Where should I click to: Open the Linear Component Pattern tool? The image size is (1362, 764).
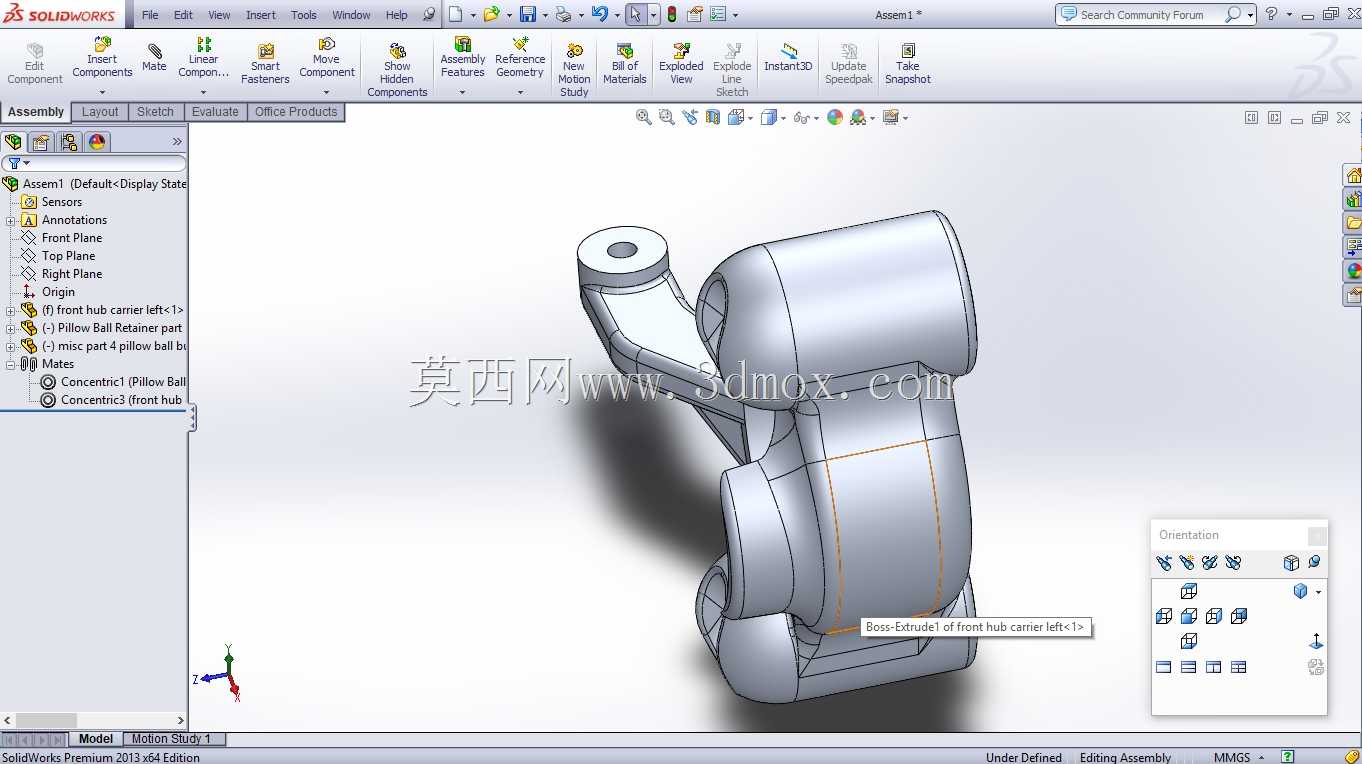tap(204, 58)
